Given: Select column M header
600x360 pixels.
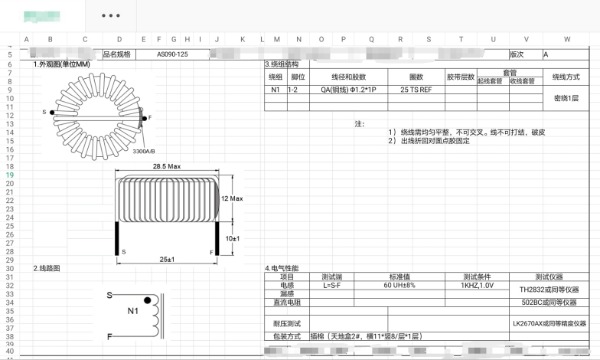Looking at the screenshot, I should click(277, 39).
